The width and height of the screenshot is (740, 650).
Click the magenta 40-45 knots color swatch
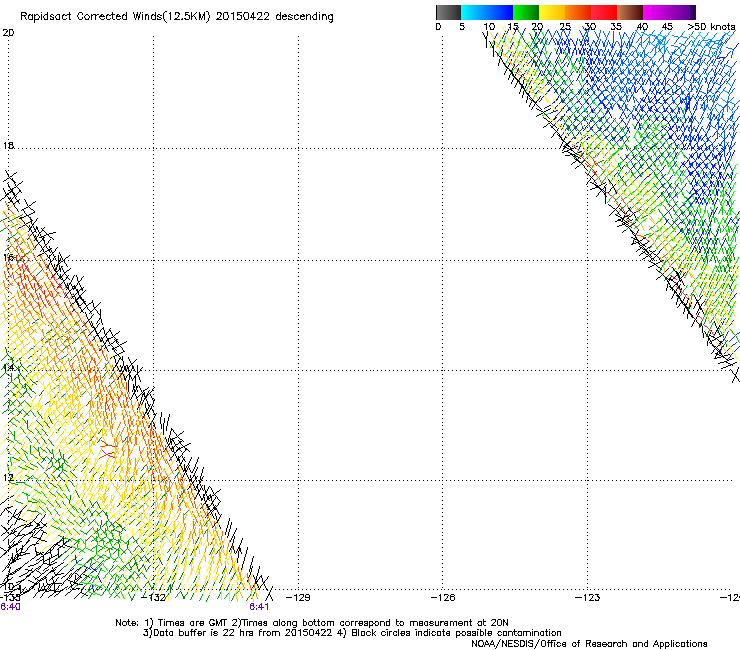coord(656,12)
